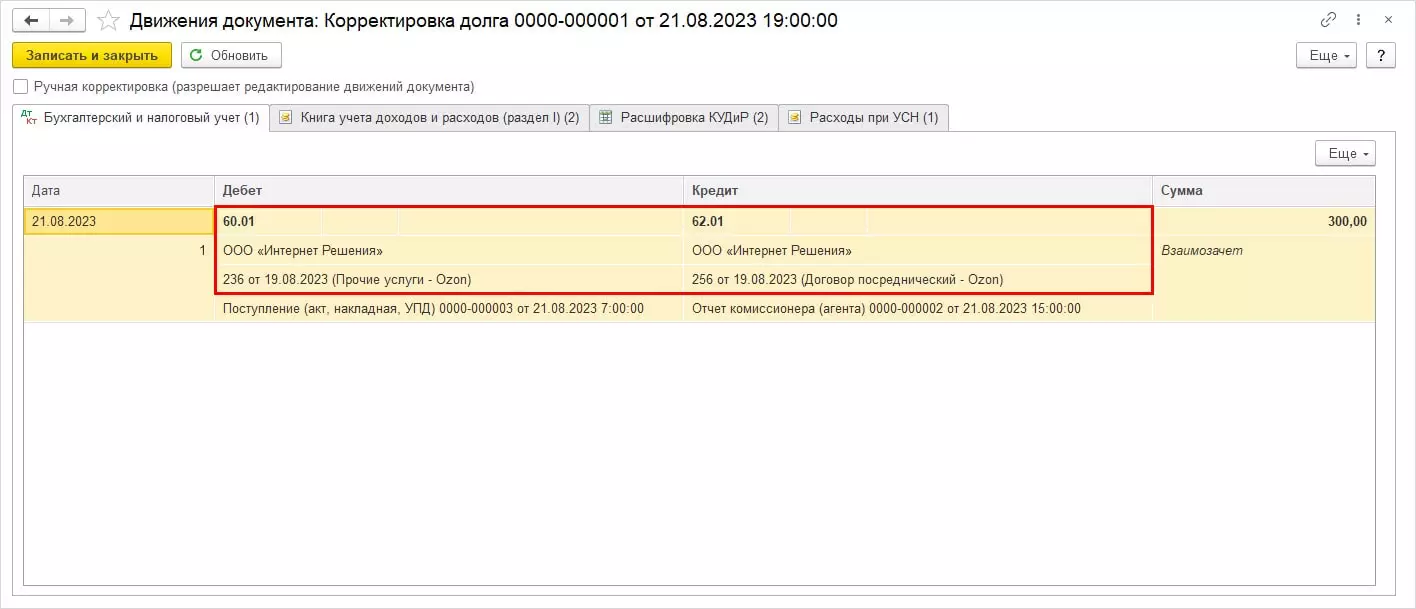Click the Обновить refresh button

coord(231,55)
